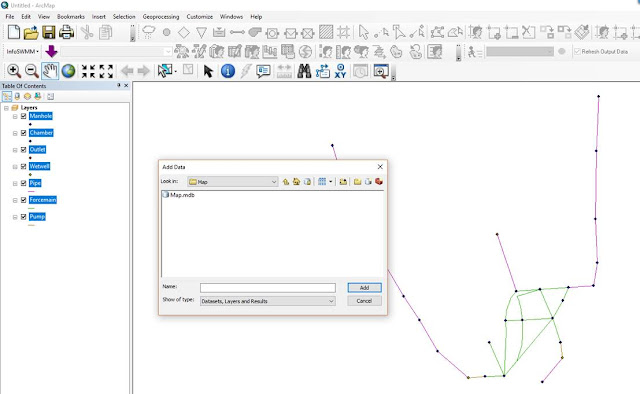The height and width of the screenshot is (394, 640).
Task: Select Features tool in Tools toolbar
Action: tap(164, 71)
